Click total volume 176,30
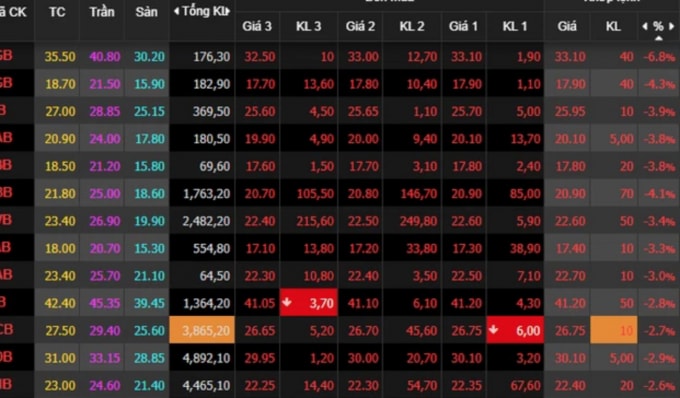This screenshot has height=398, width=680. [x=212, y=57]
